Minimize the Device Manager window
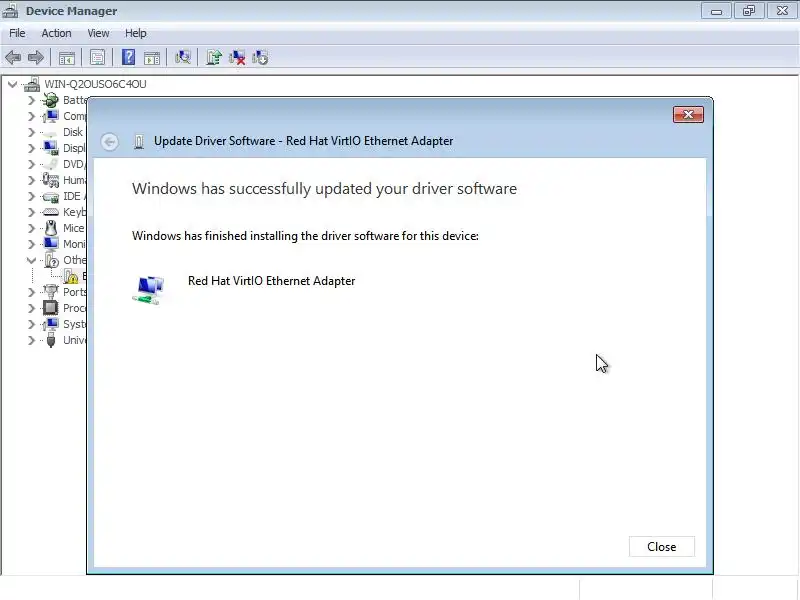 click(716, 11)
